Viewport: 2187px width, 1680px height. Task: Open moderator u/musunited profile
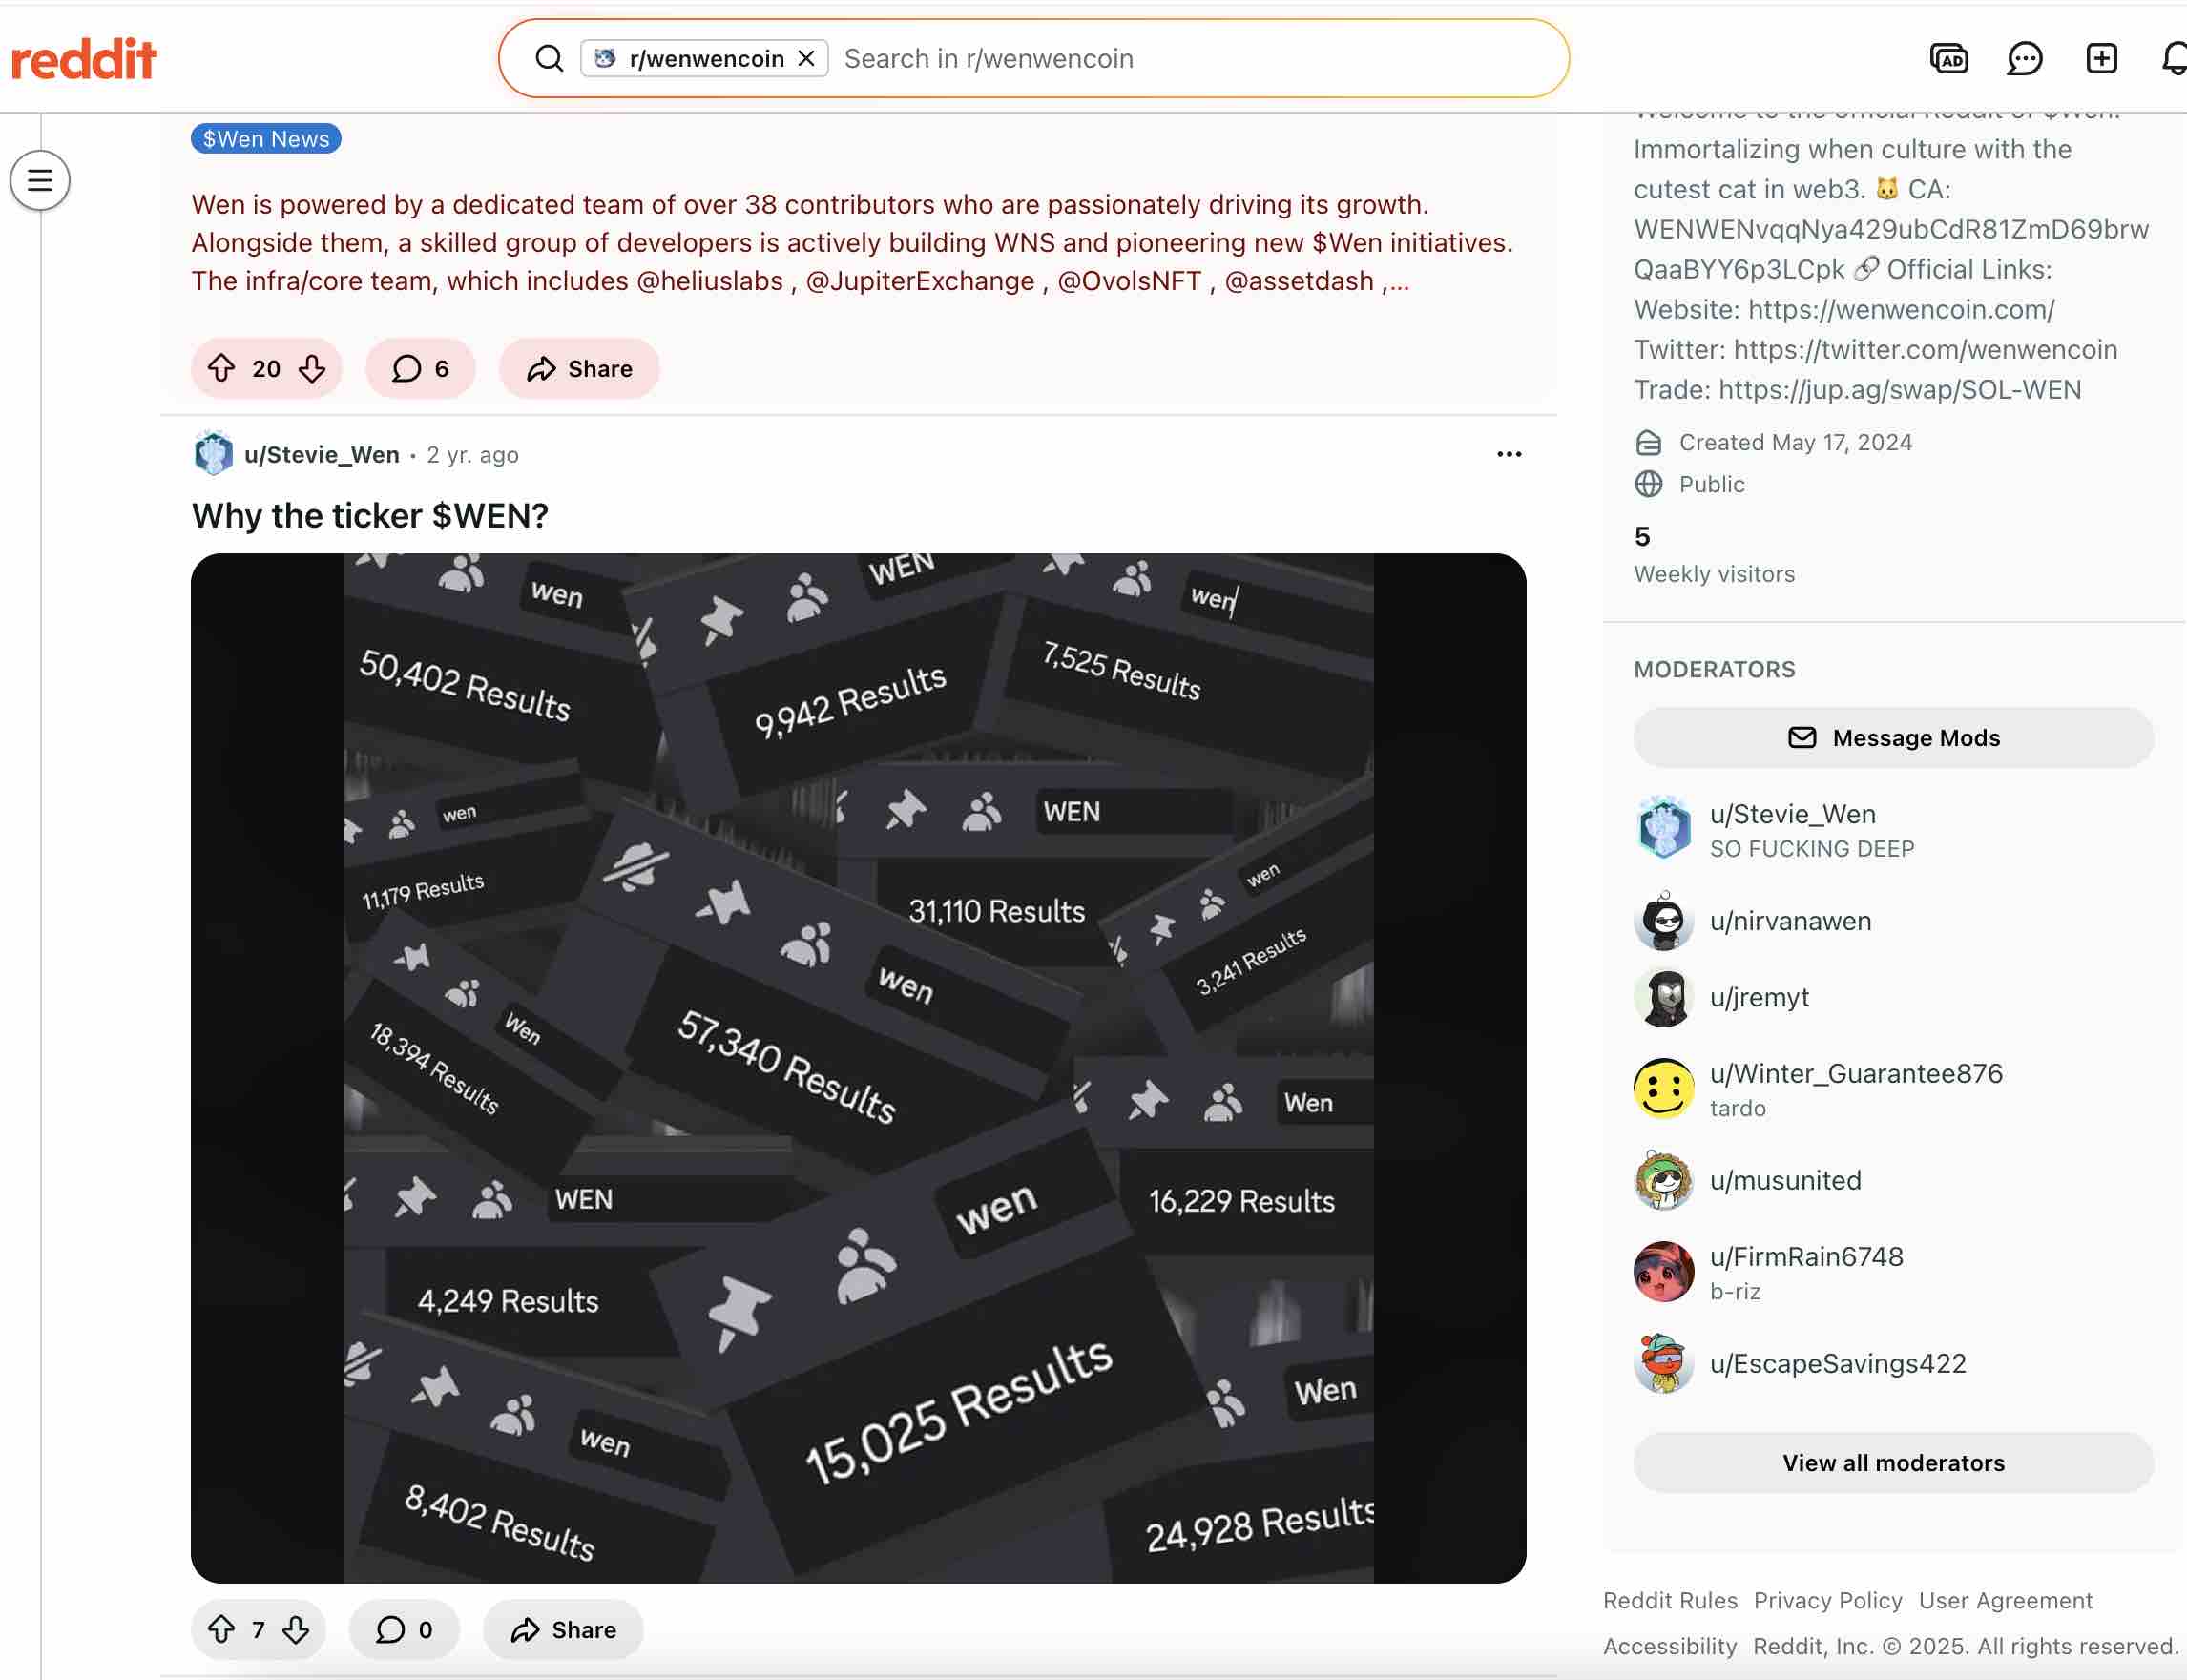(x=1785, y=1180)
